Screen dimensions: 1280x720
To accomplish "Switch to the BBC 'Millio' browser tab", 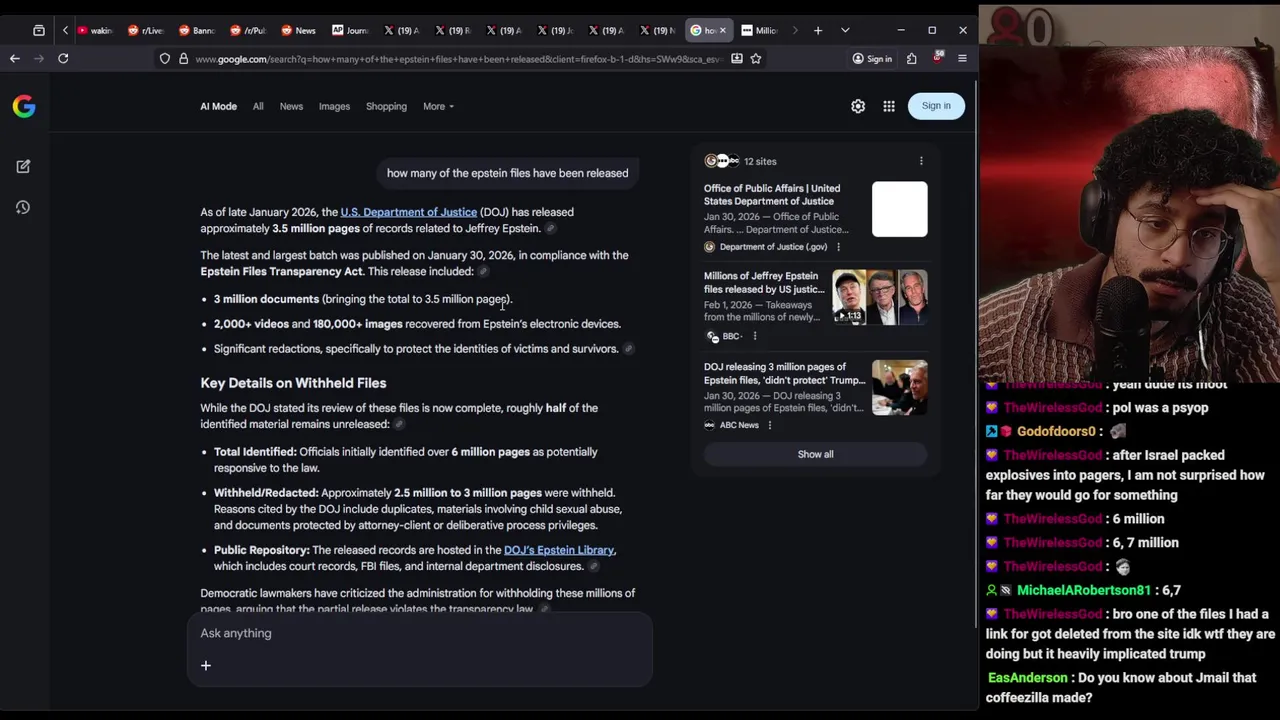I will click(759, 31).
